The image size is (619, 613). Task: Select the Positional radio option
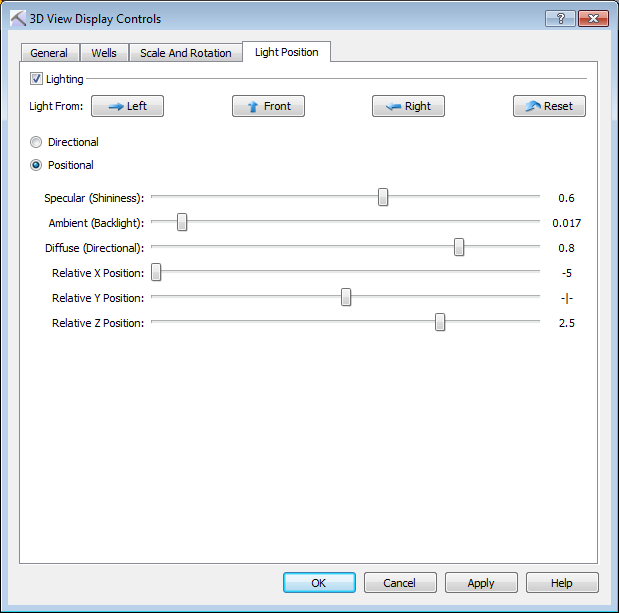click(37, 165)
